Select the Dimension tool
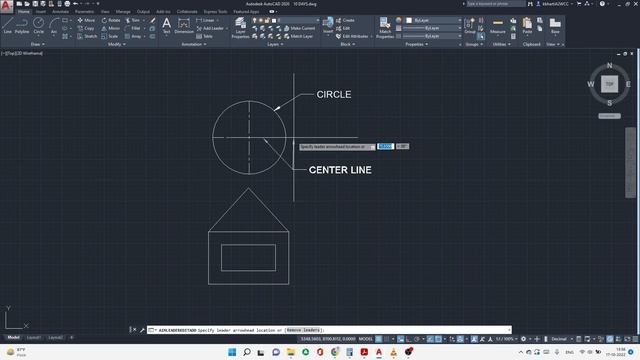640x360 pixels. point(184,25)
